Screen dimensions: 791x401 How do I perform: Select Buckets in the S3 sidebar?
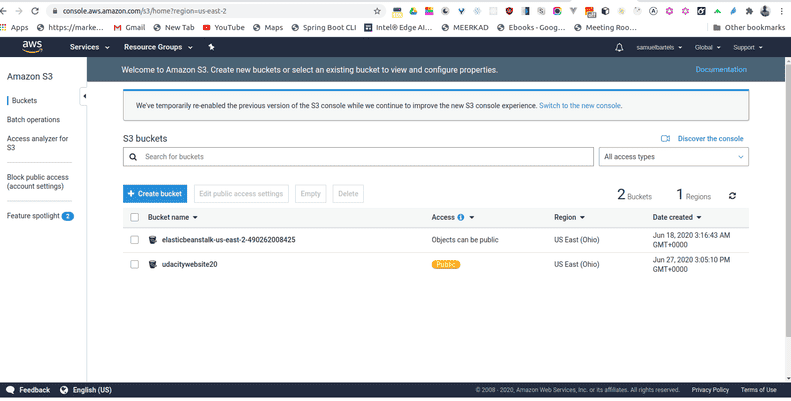(24, 100)
